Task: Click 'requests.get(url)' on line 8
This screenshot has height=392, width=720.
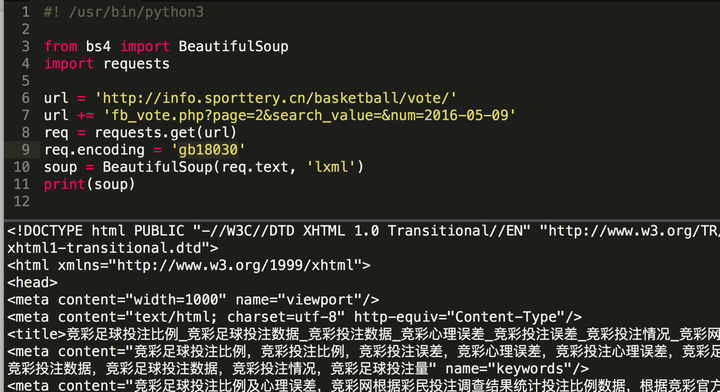Action: coord(166,133)
